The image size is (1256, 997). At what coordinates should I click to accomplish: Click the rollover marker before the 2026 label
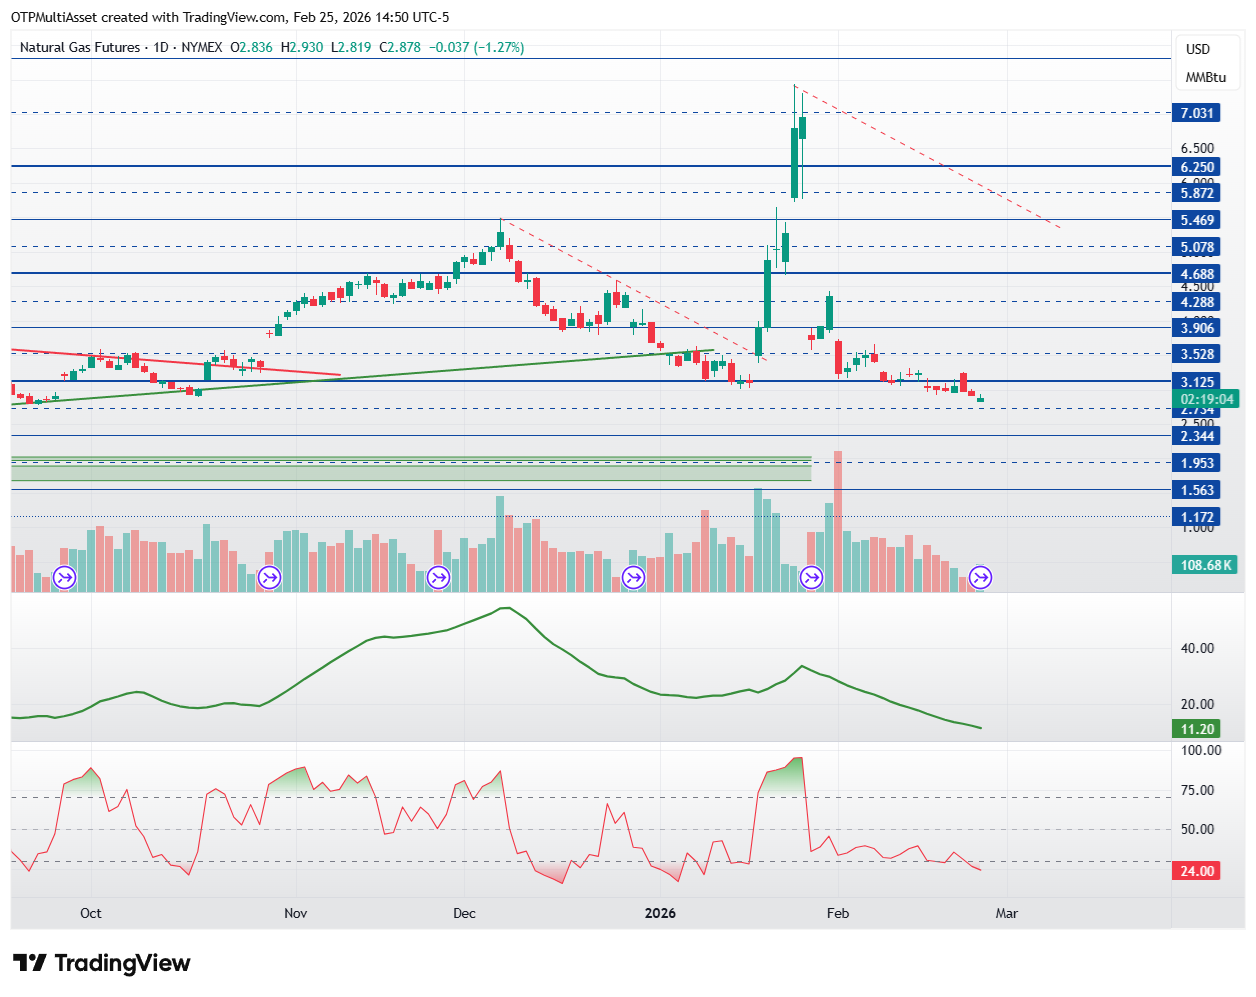tap(633, 577)
